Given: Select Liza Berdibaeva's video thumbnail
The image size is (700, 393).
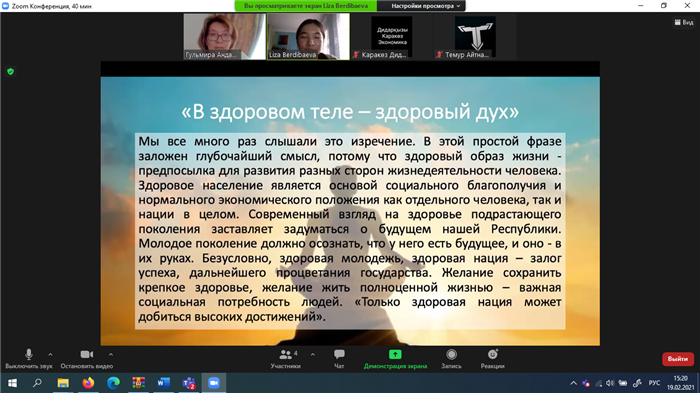Looking at the screenshot, I should [x=308, y=36].
